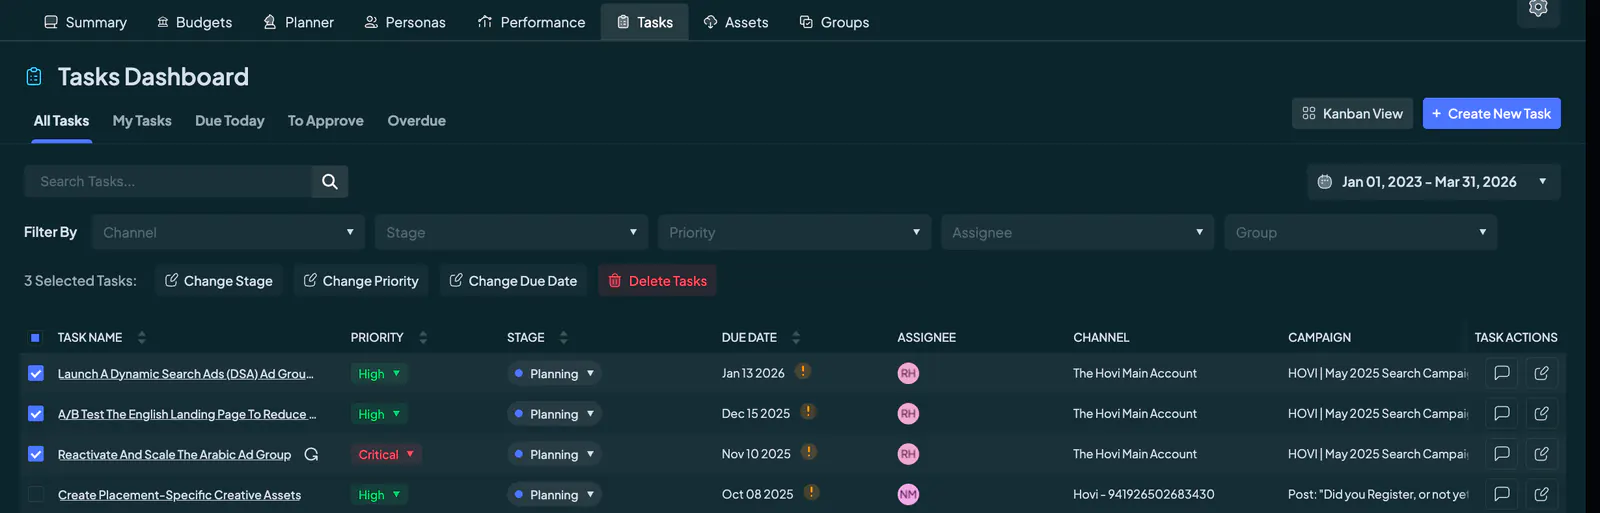Edit the Launch A Dynamic Search task
This screenshot has width=1600, height=513.
[x=1541, y=373]
